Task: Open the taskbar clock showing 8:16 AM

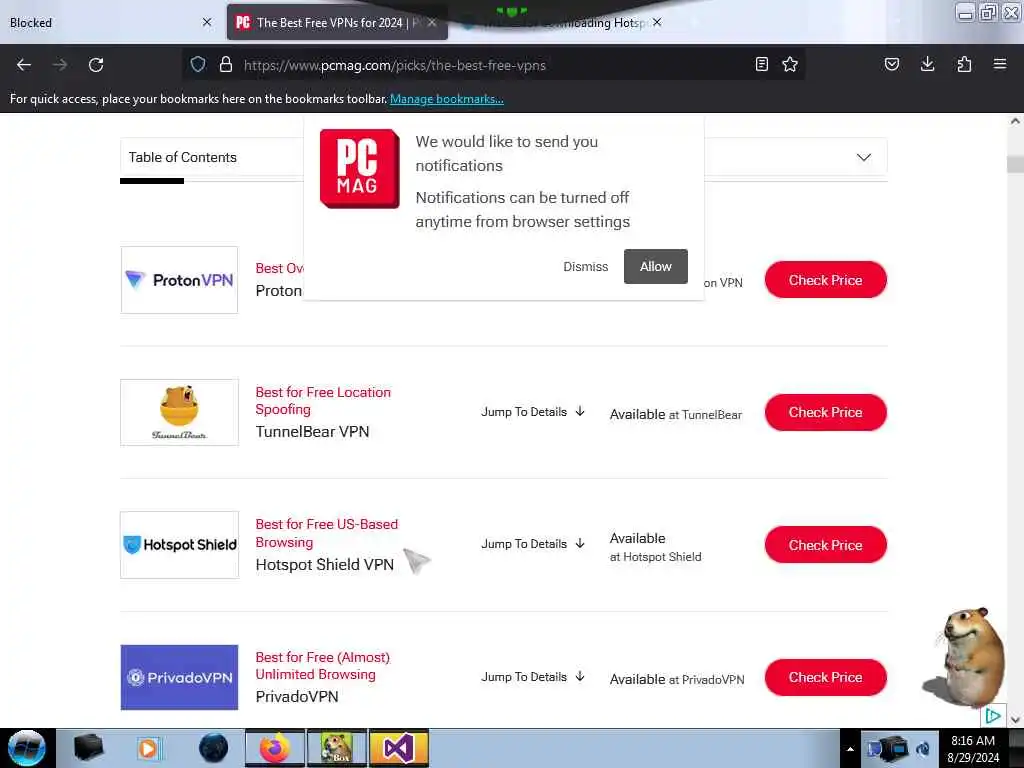Action: (973, 749)
